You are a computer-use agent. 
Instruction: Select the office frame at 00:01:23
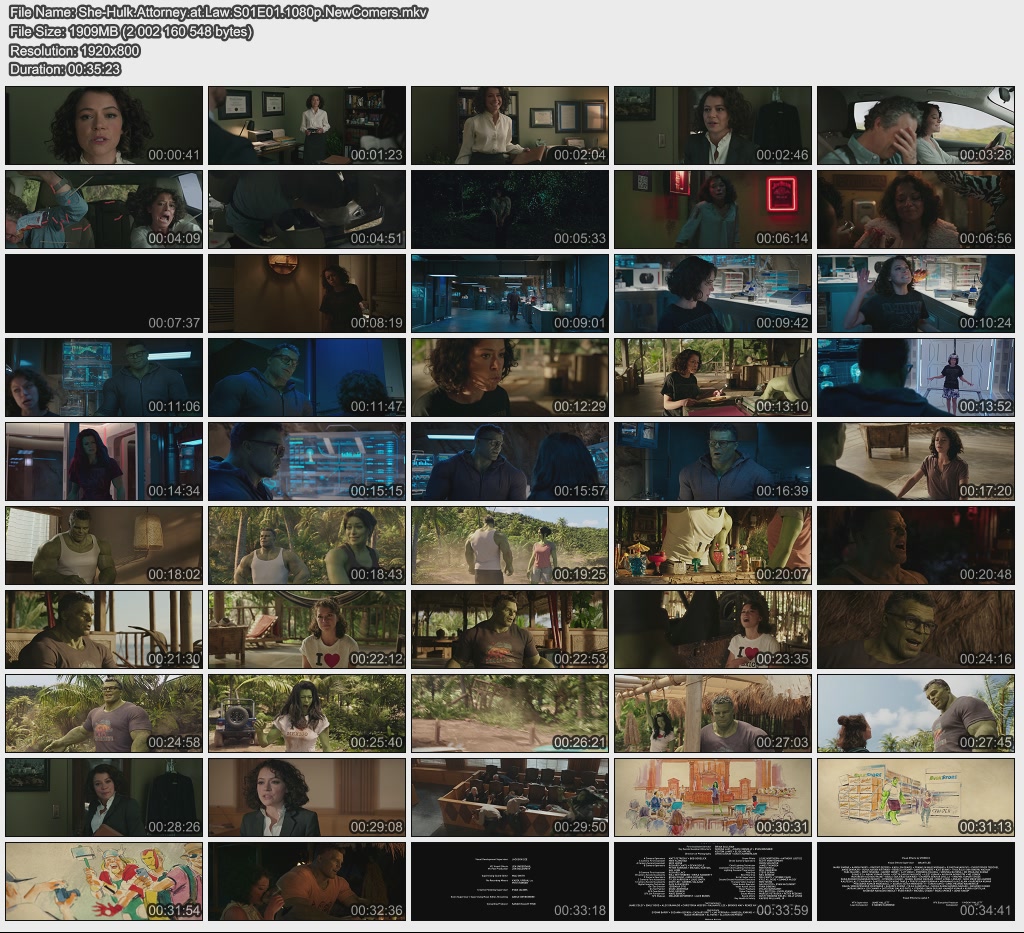tap(307, 125)
